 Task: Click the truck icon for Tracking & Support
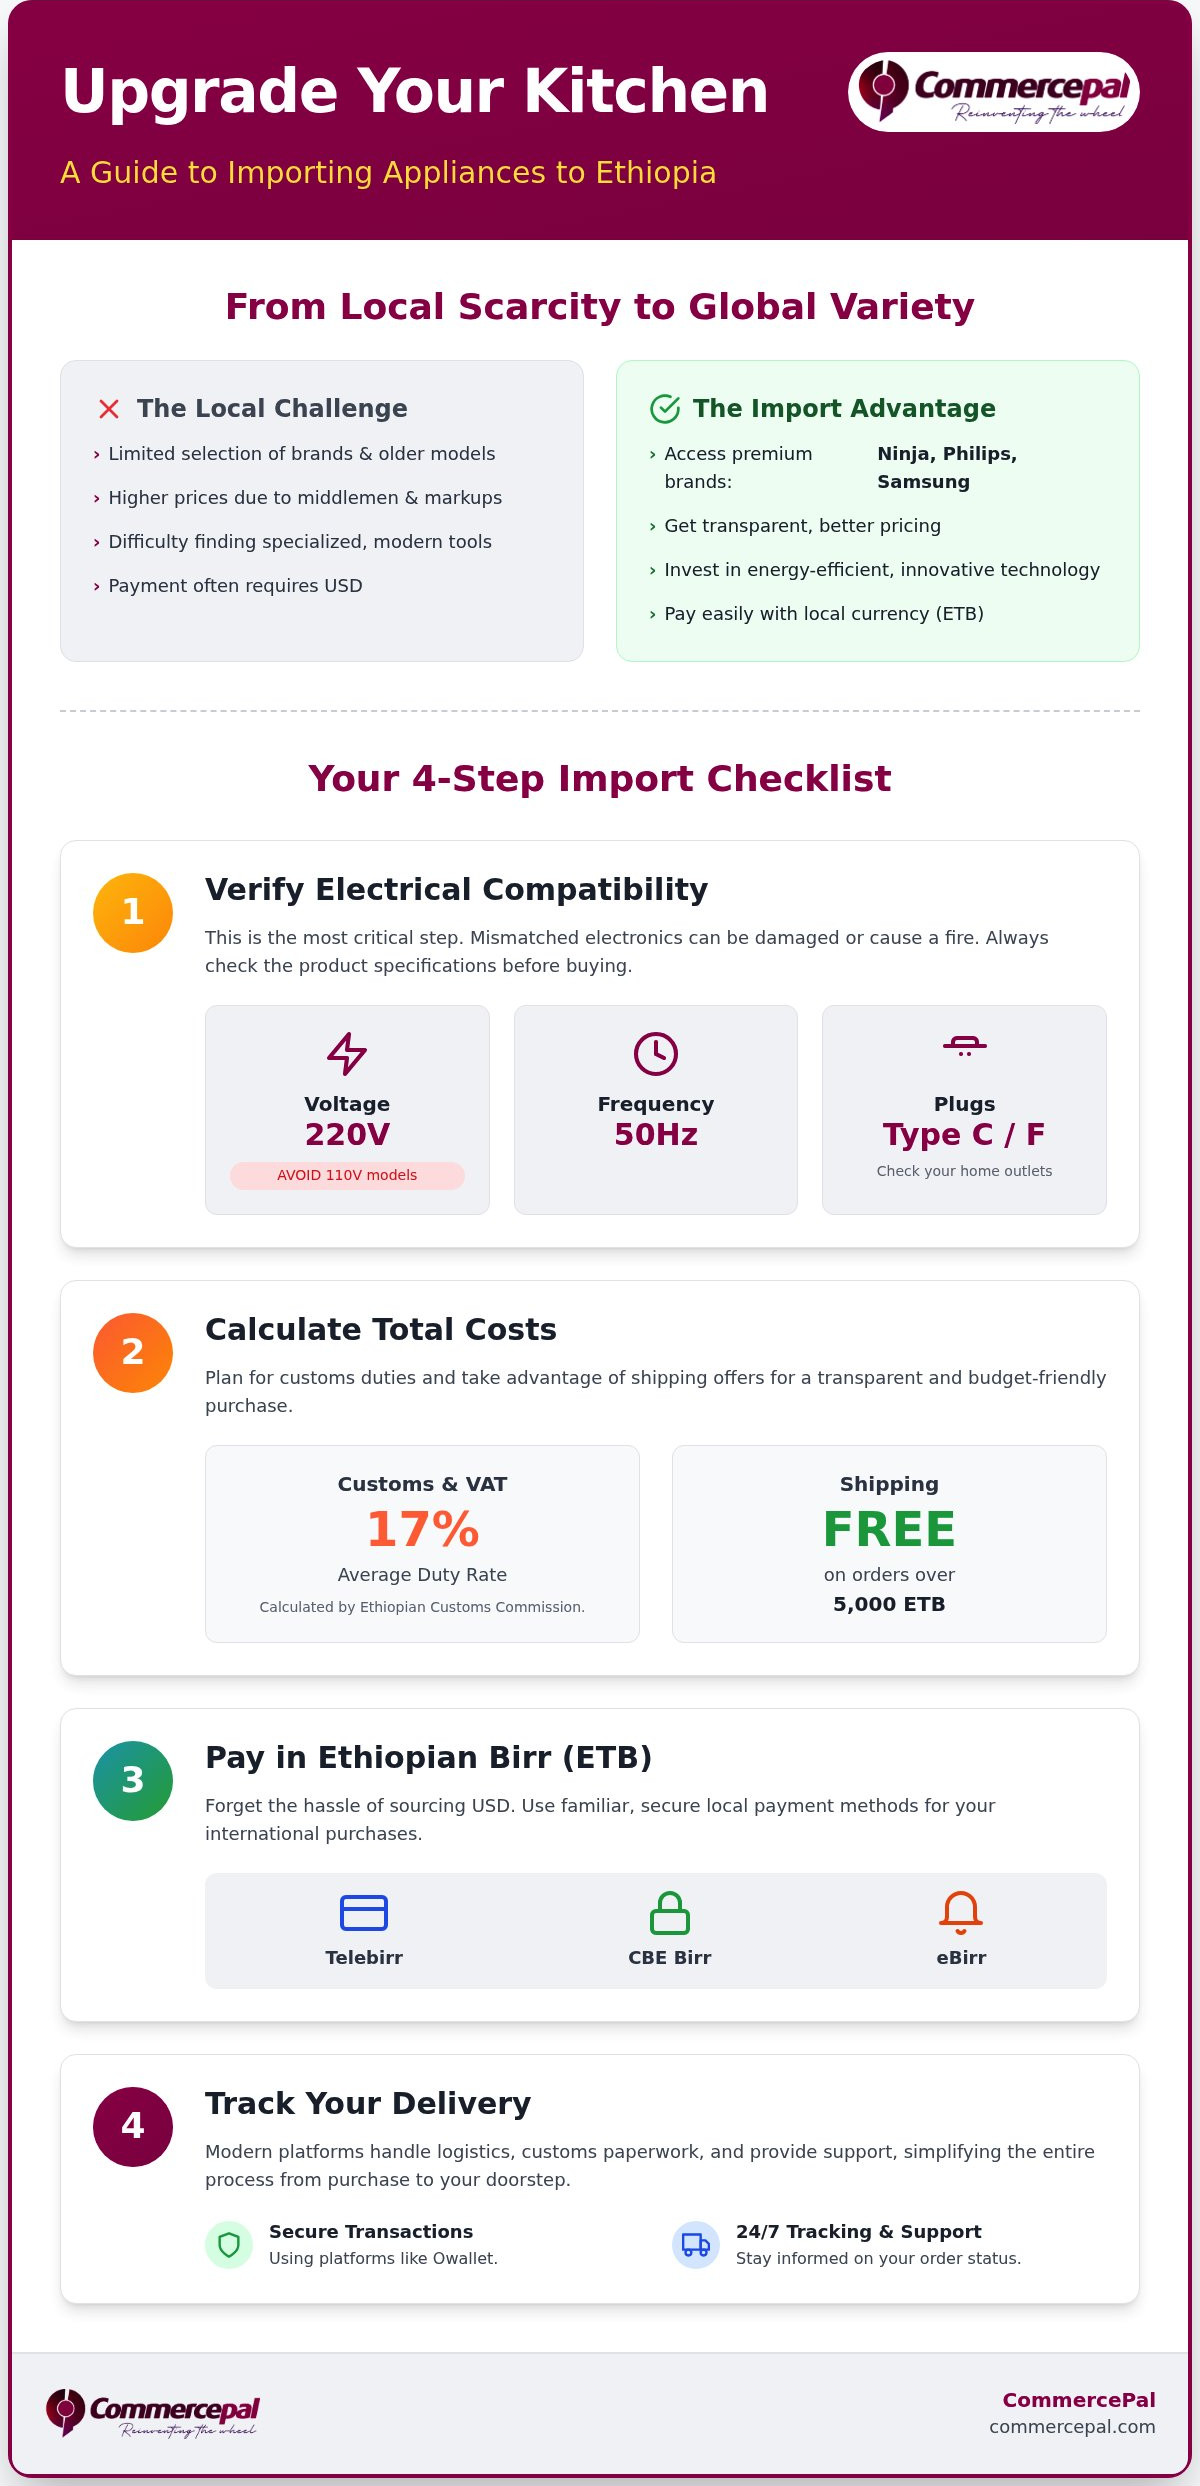click(696, 2245)
